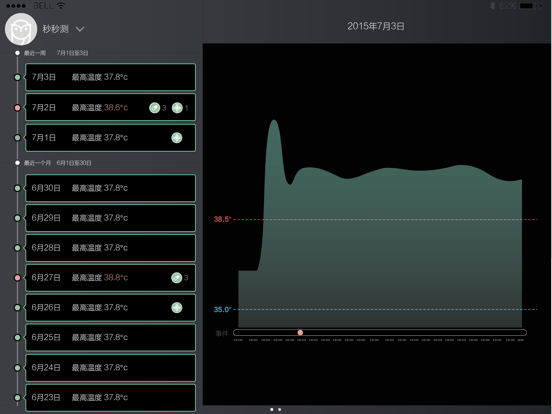Tap the medication pill icon on 7月2日
Image resolution: width=552 pixels, height=414 pixels.
(155, 108)
